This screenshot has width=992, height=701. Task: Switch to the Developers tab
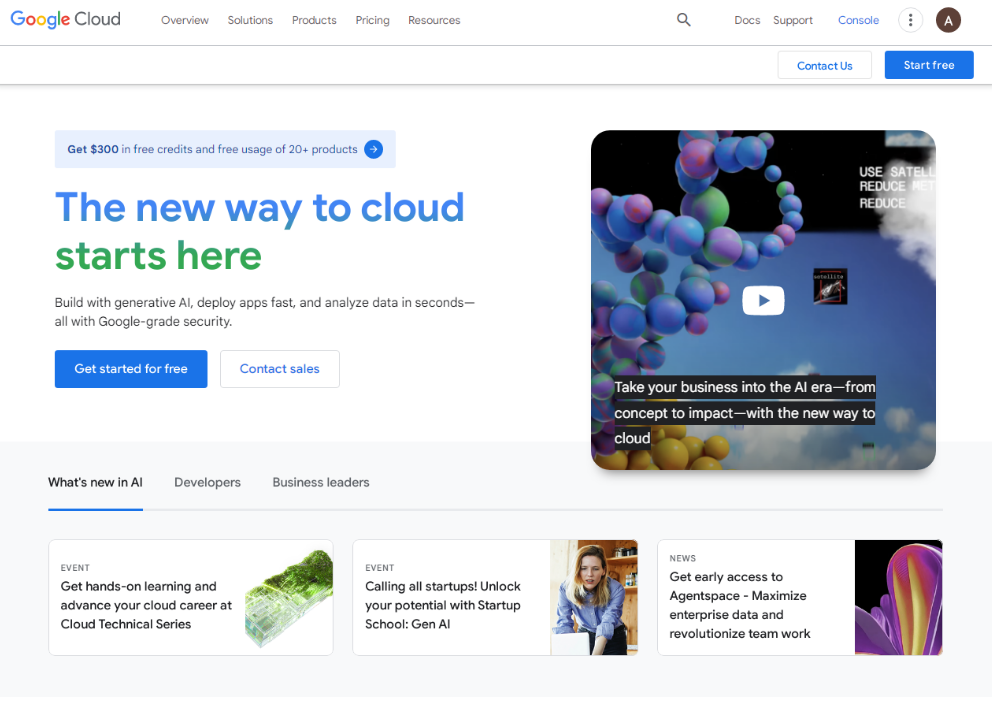click(x=207, y=482)
